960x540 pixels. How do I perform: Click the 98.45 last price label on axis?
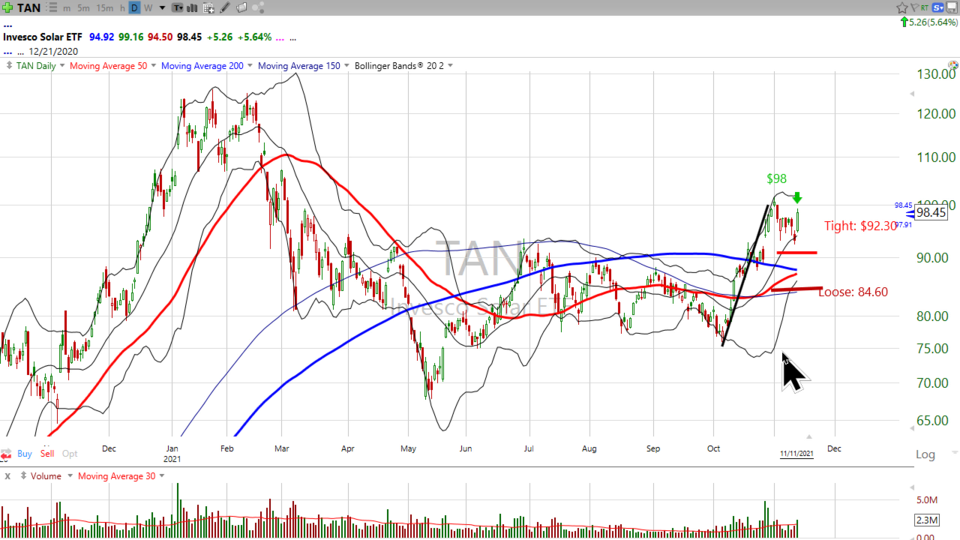point(931,212)
